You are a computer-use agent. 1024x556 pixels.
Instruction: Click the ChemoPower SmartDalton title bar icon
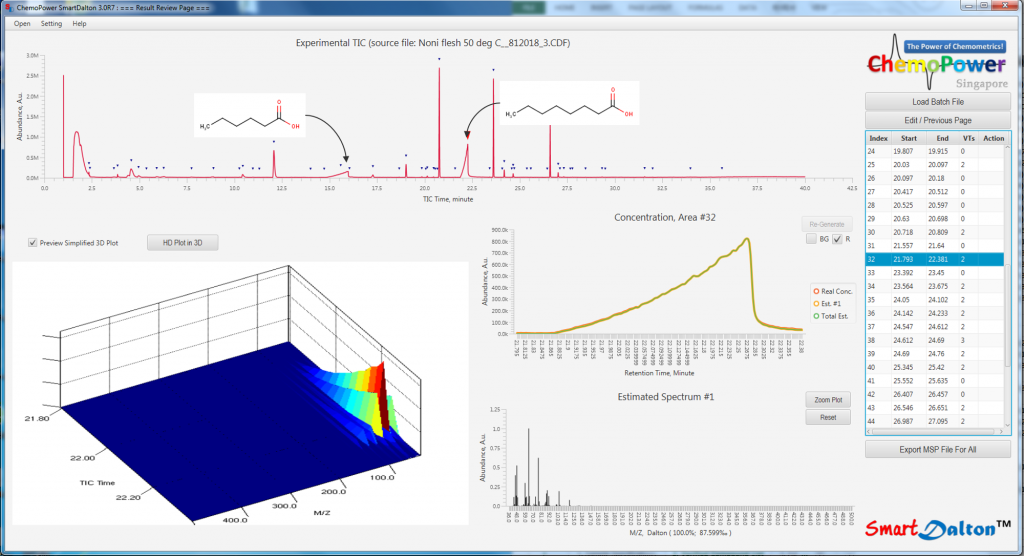(8, 8)
